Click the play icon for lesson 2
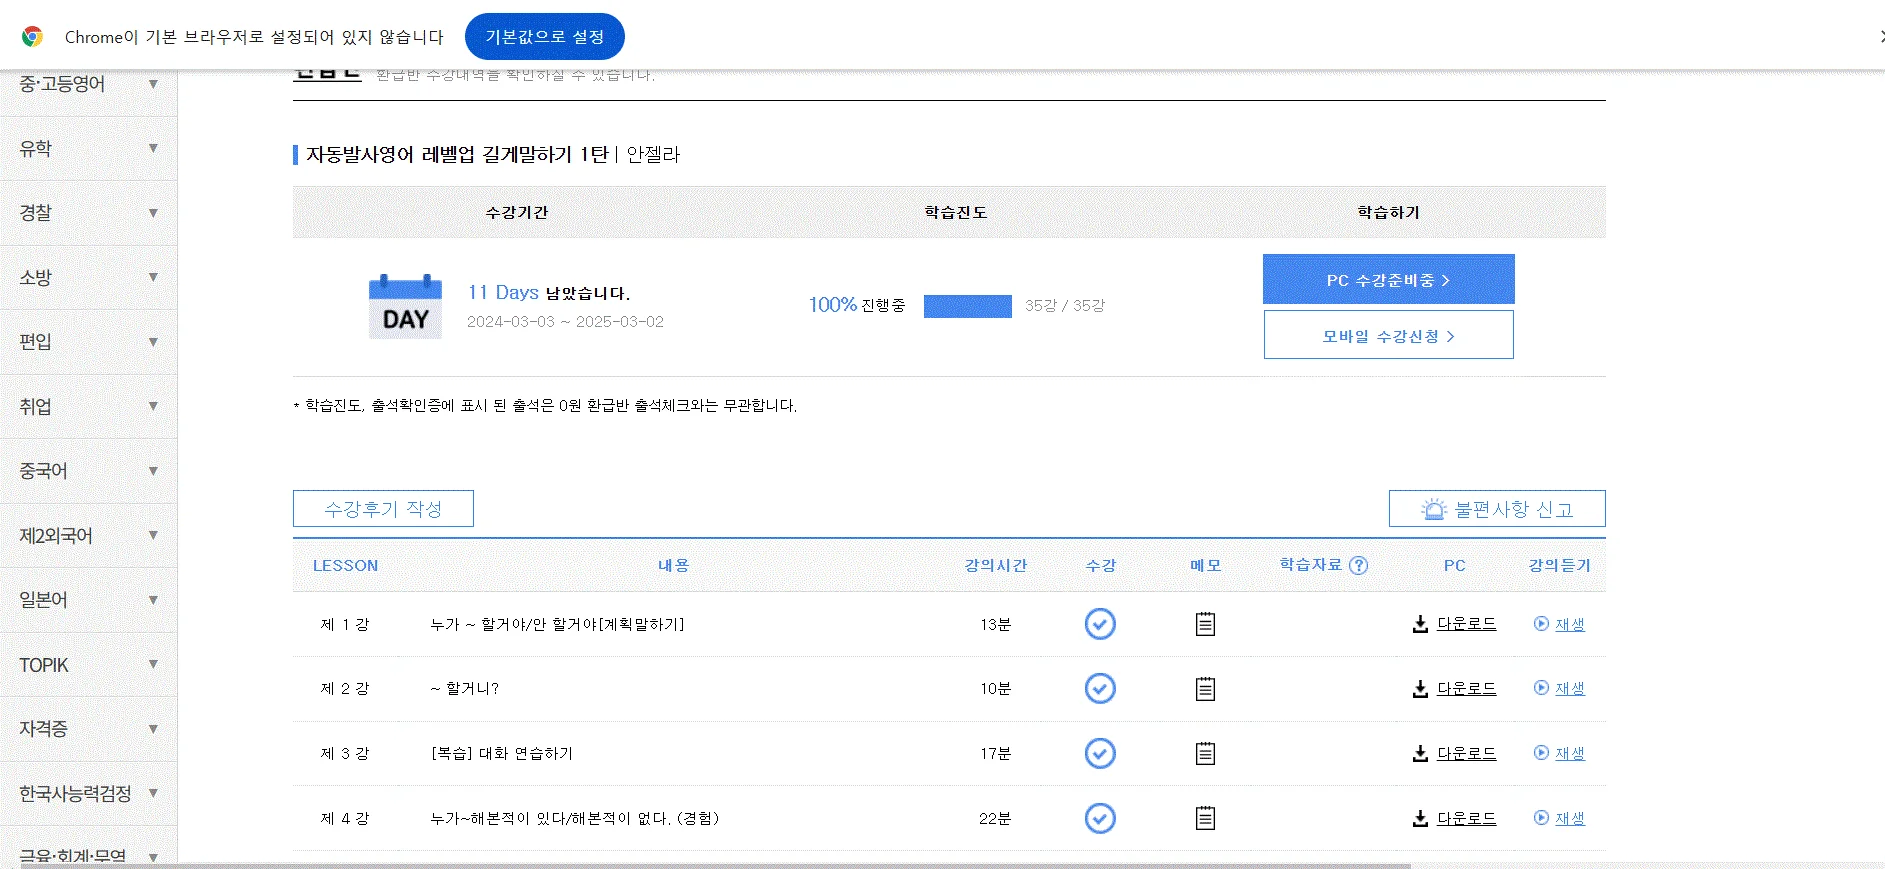1885x869 pixels. pyautogui.click(x=1541, y=687)
